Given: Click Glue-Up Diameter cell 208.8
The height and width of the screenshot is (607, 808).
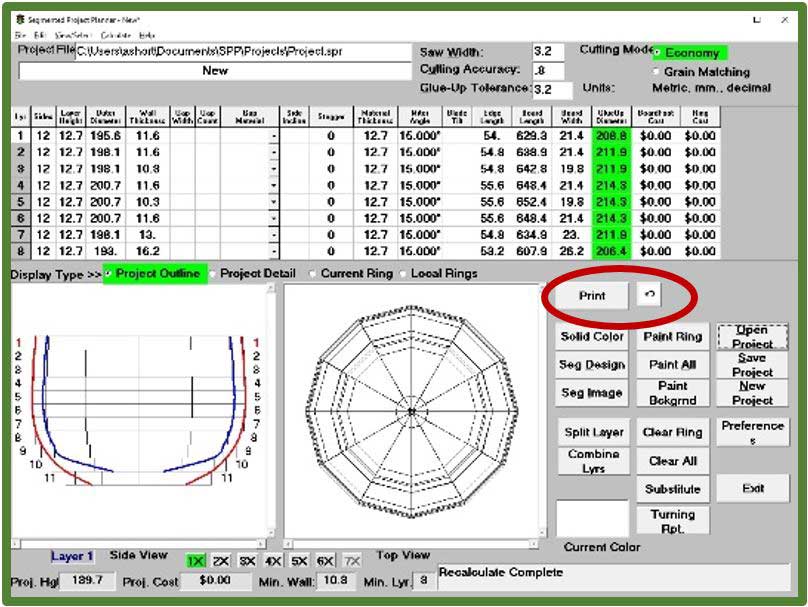Looking at the screenshot, I should pyautogui.click(x=611, y=136).
